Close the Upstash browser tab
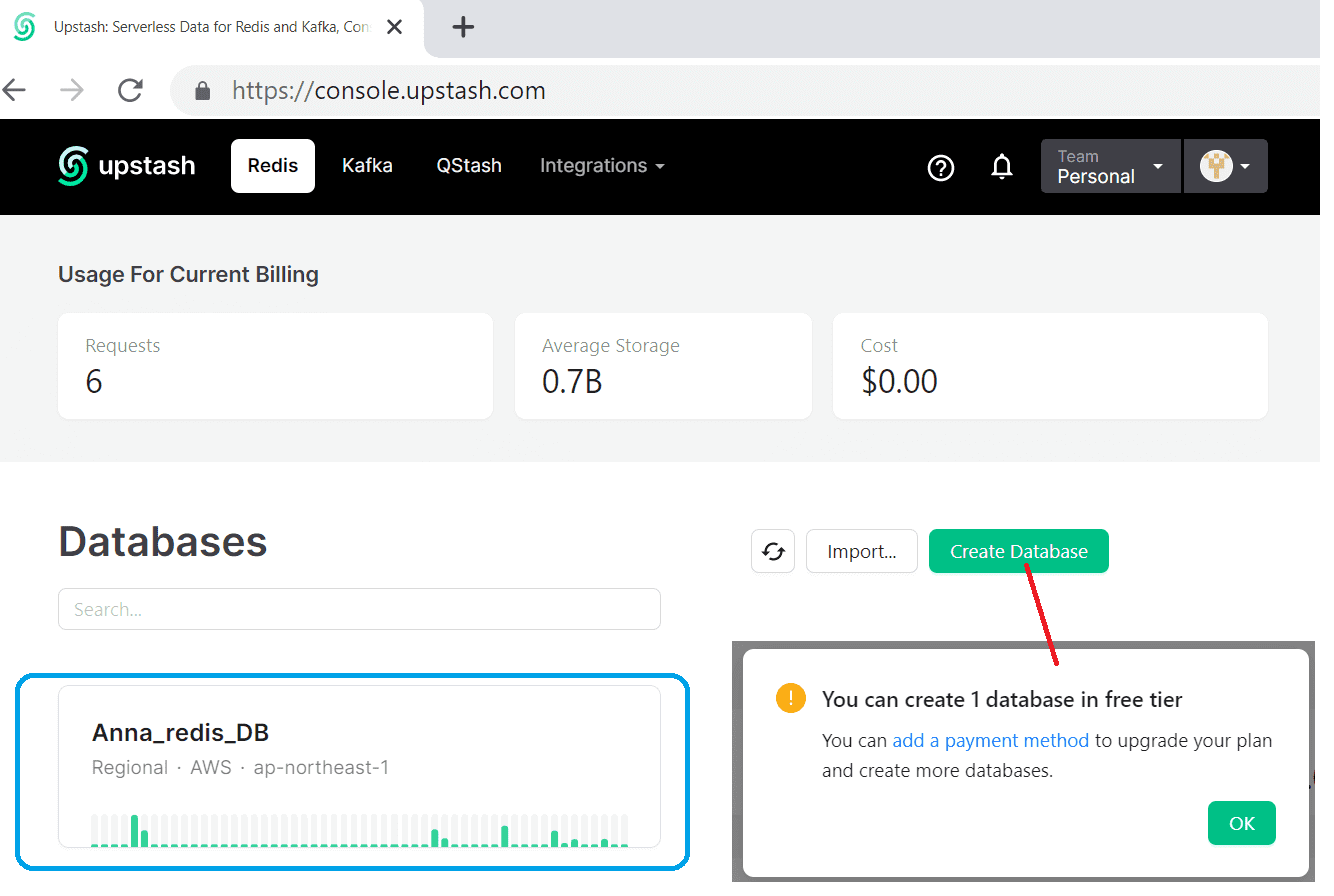 point(395,27)
